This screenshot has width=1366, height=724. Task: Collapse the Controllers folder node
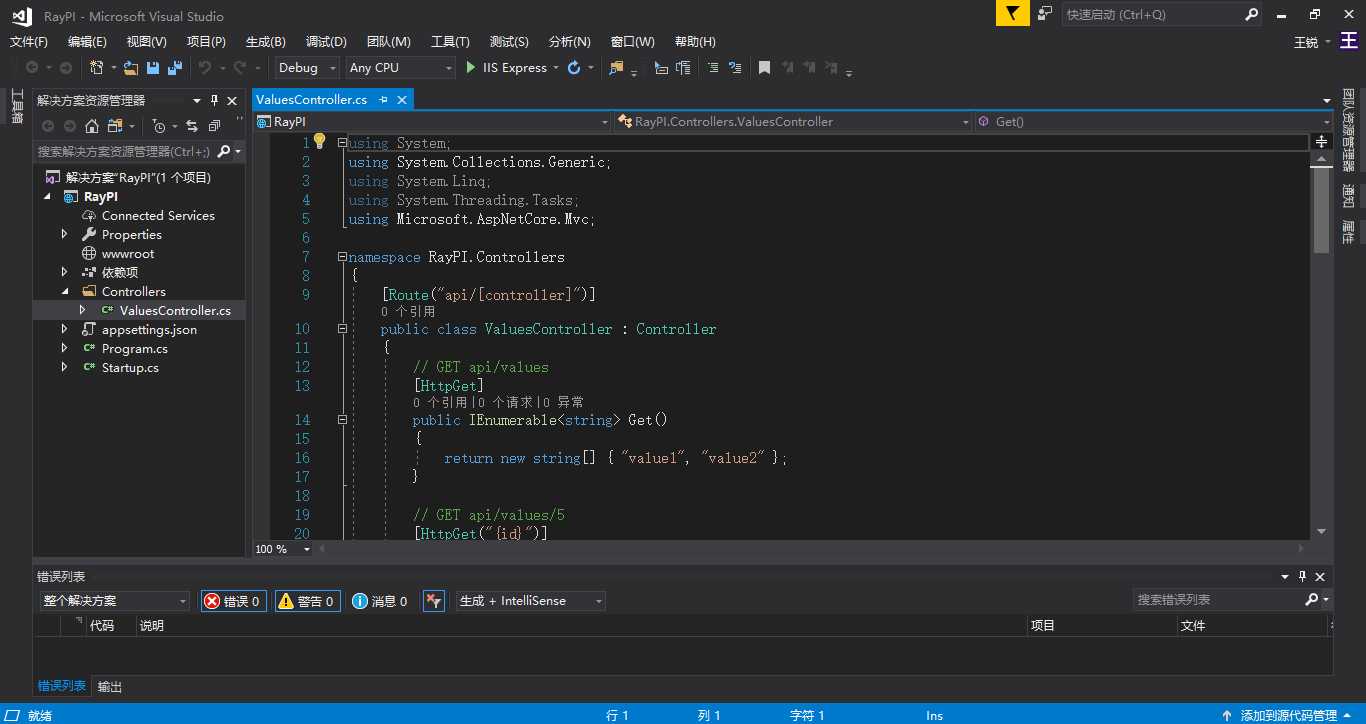65,291
